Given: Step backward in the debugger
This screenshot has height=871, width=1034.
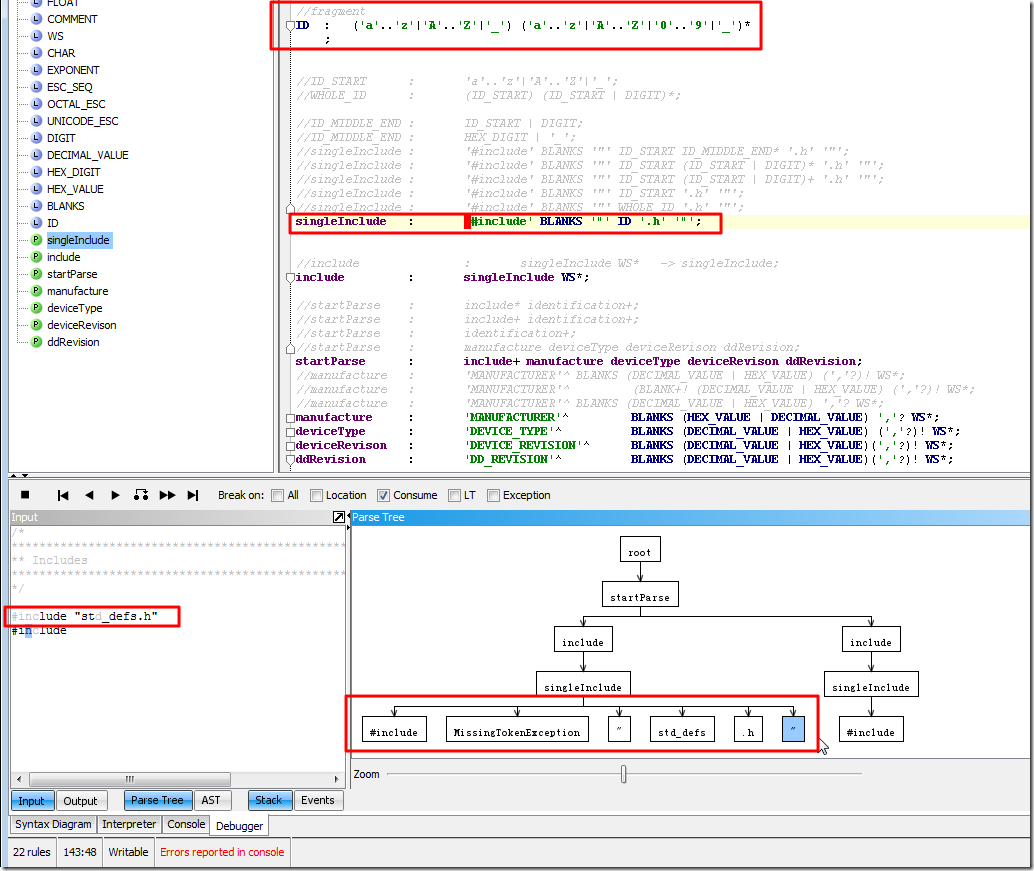Looking at the screenshot, I should (89, 495).
